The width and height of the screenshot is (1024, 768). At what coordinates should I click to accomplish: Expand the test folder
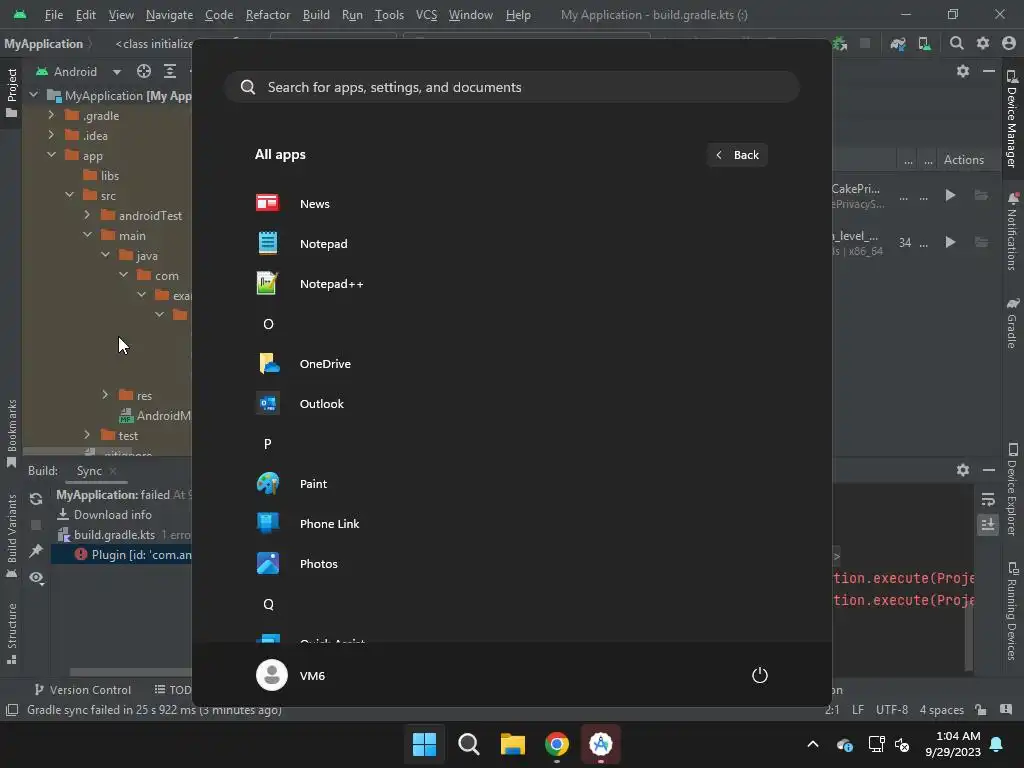(87, 435)
